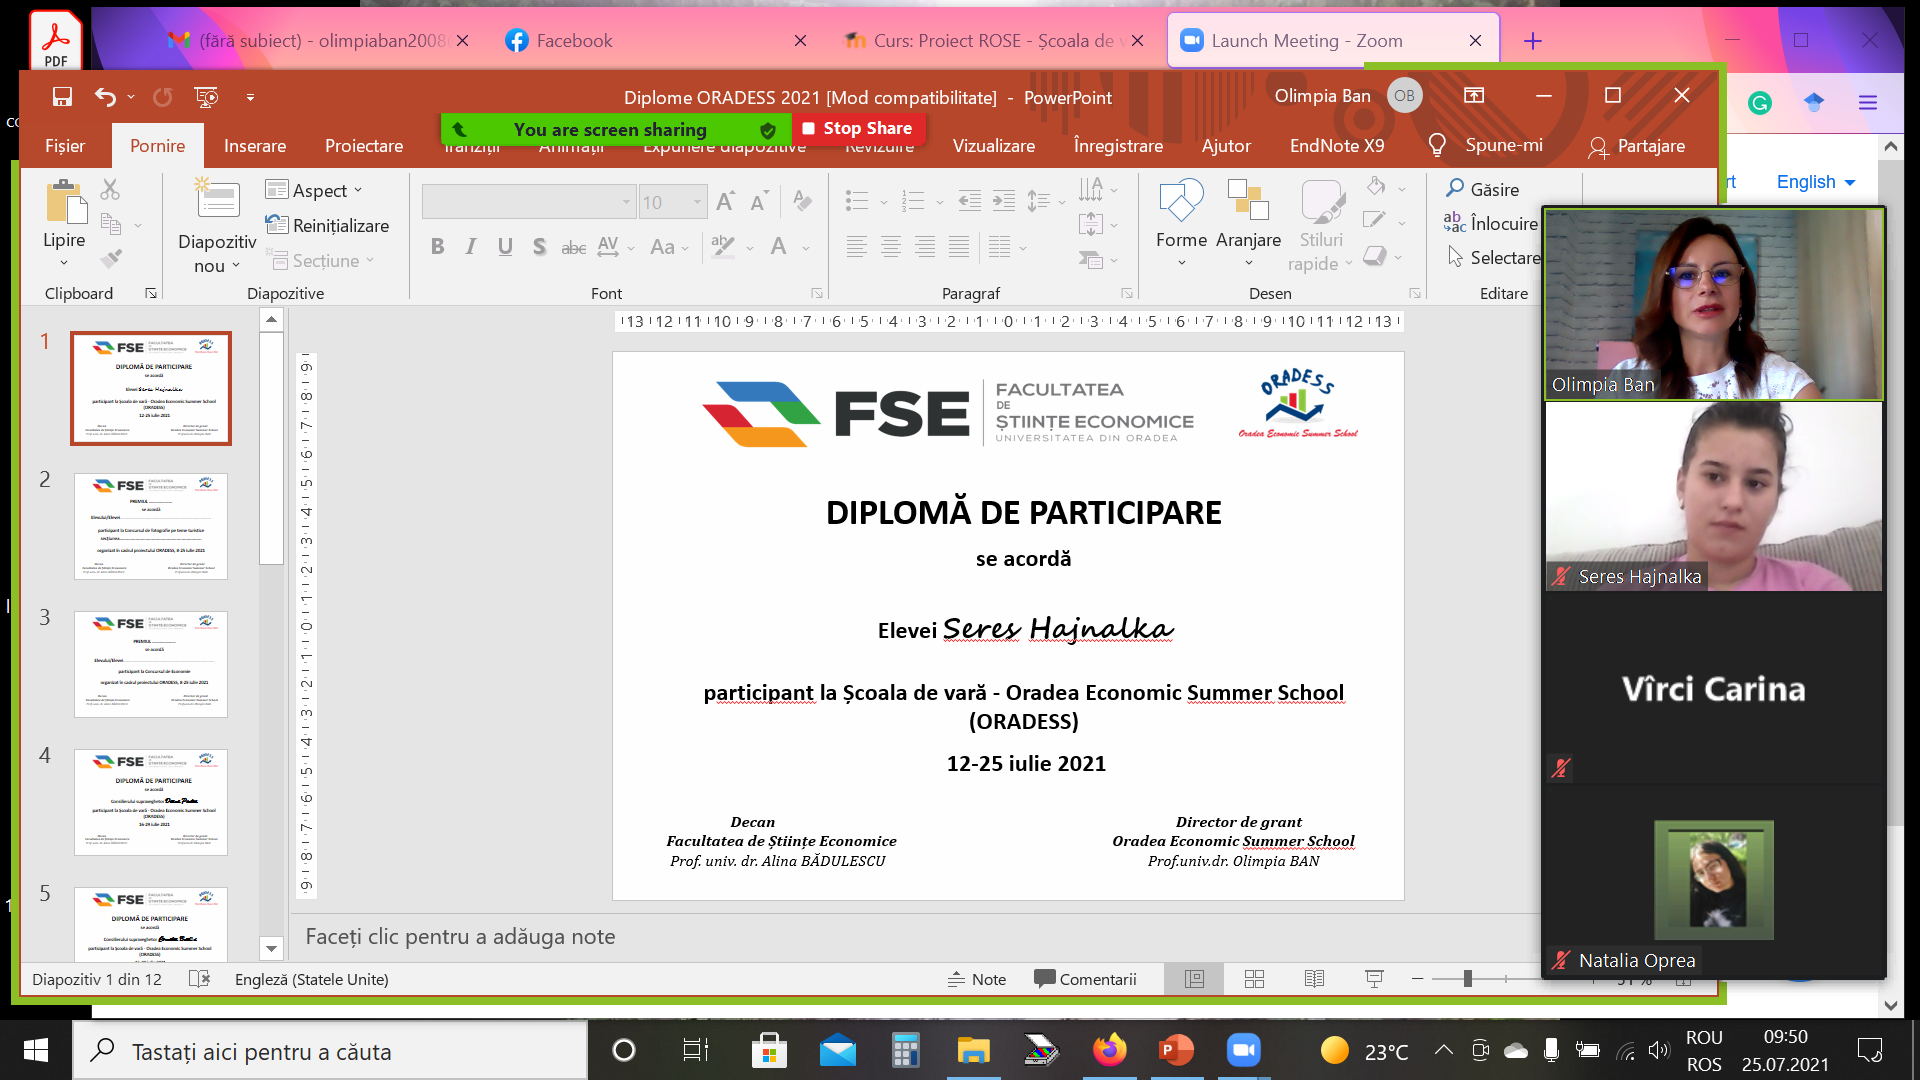
Task: Click the Numbered list icon
Action: click(913, 201)
